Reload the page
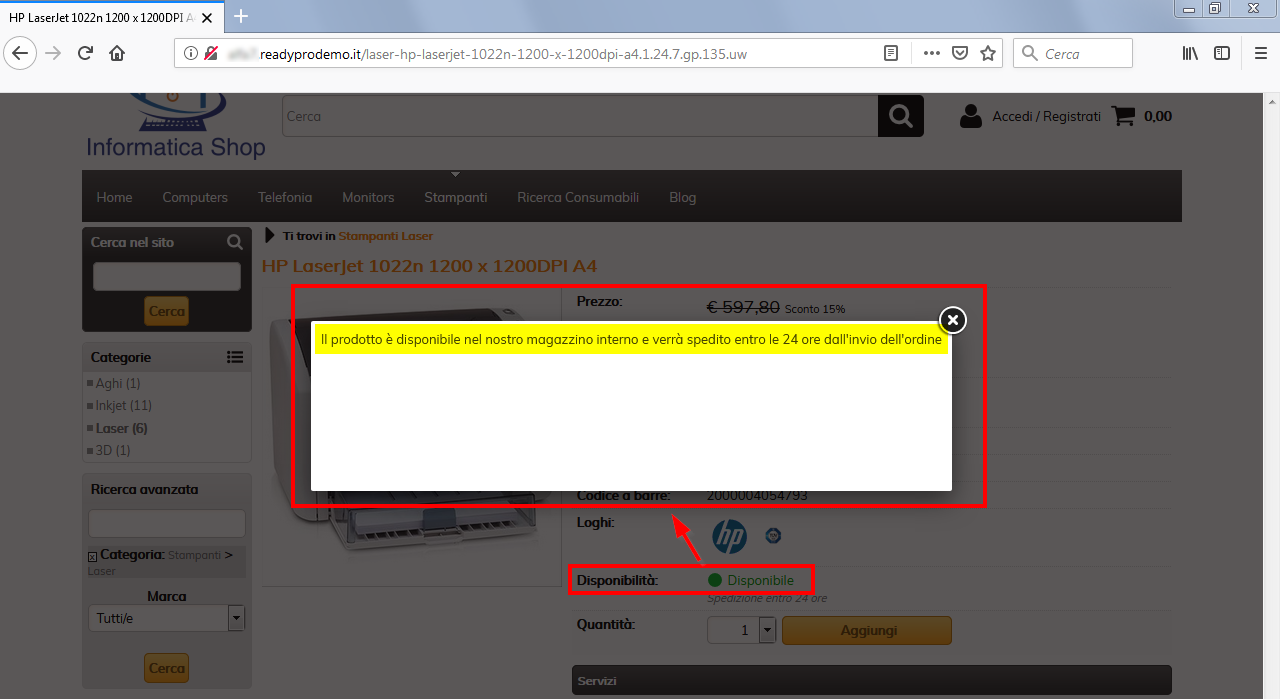The height and width of the screenshot is (699, 1280). click(85, 54)
